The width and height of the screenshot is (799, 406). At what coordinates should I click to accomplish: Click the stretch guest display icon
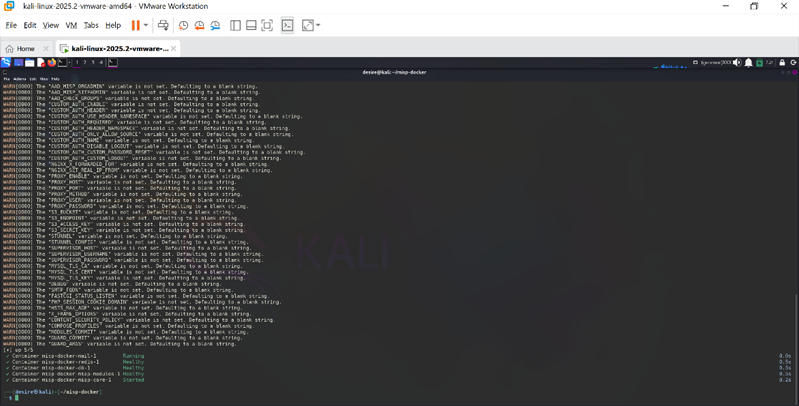tap(308, 25)
